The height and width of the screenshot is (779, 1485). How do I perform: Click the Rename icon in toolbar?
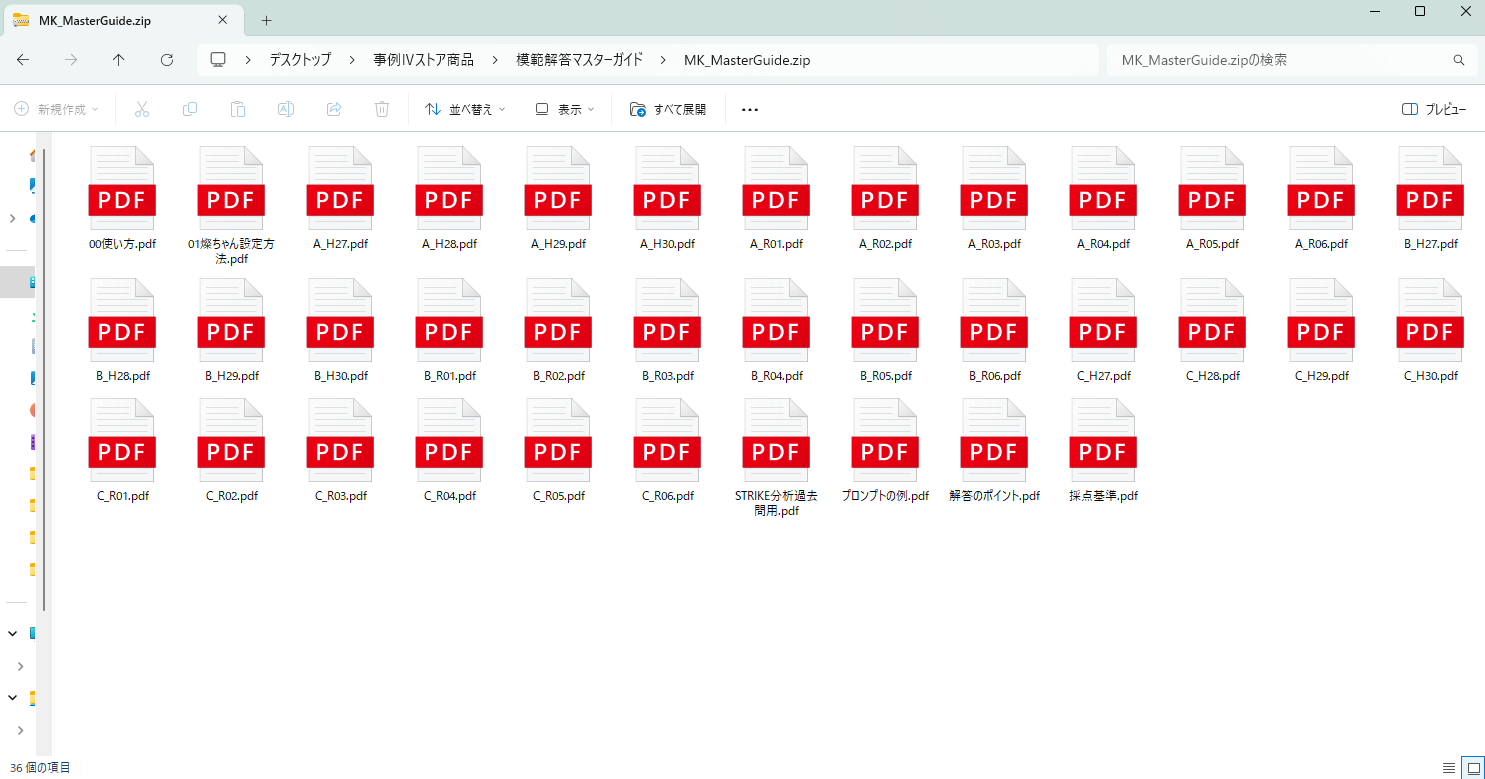[x=286, y=109]
